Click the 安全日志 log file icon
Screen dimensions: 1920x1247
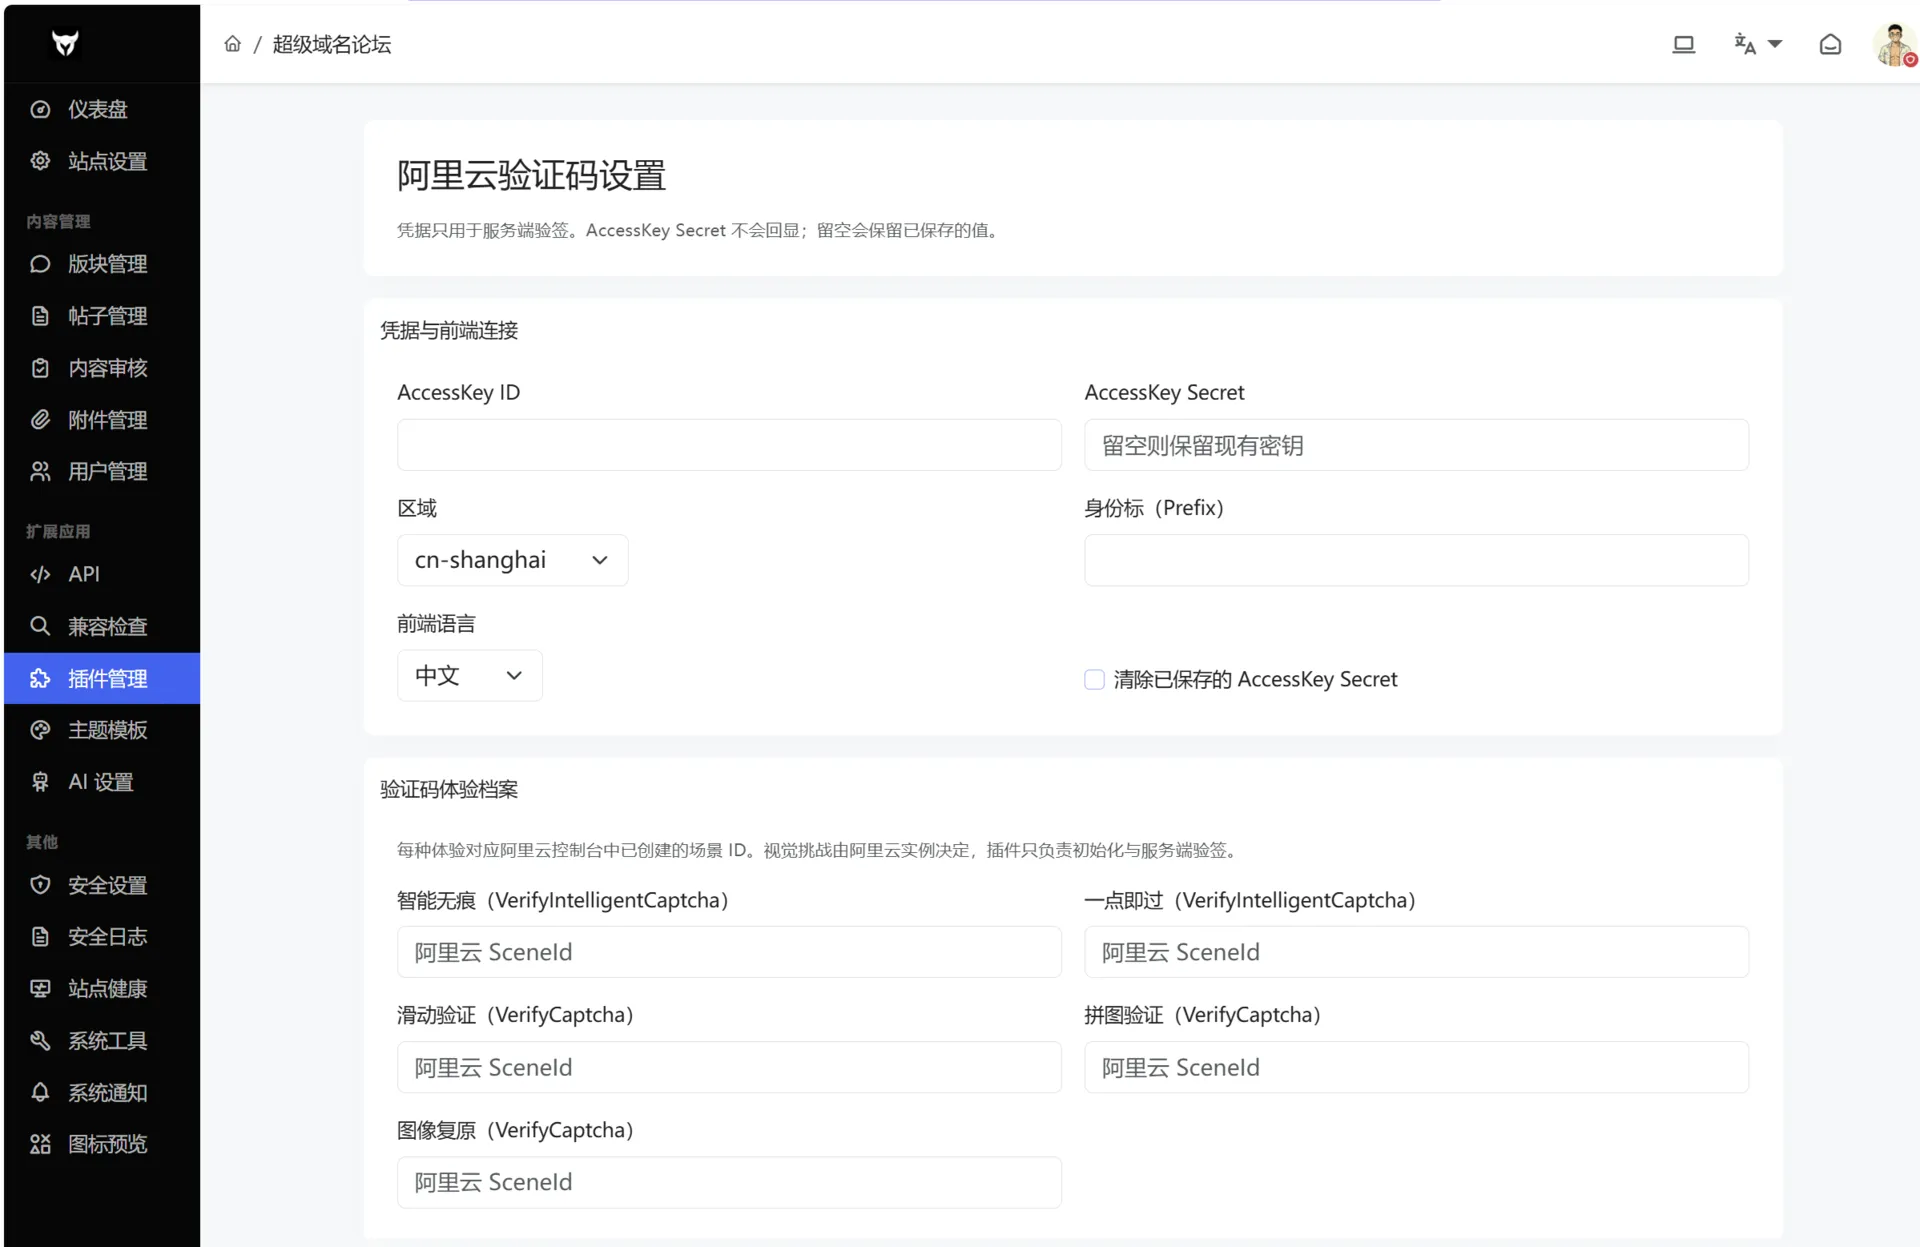pyautogui.click(x=40, y=937)
